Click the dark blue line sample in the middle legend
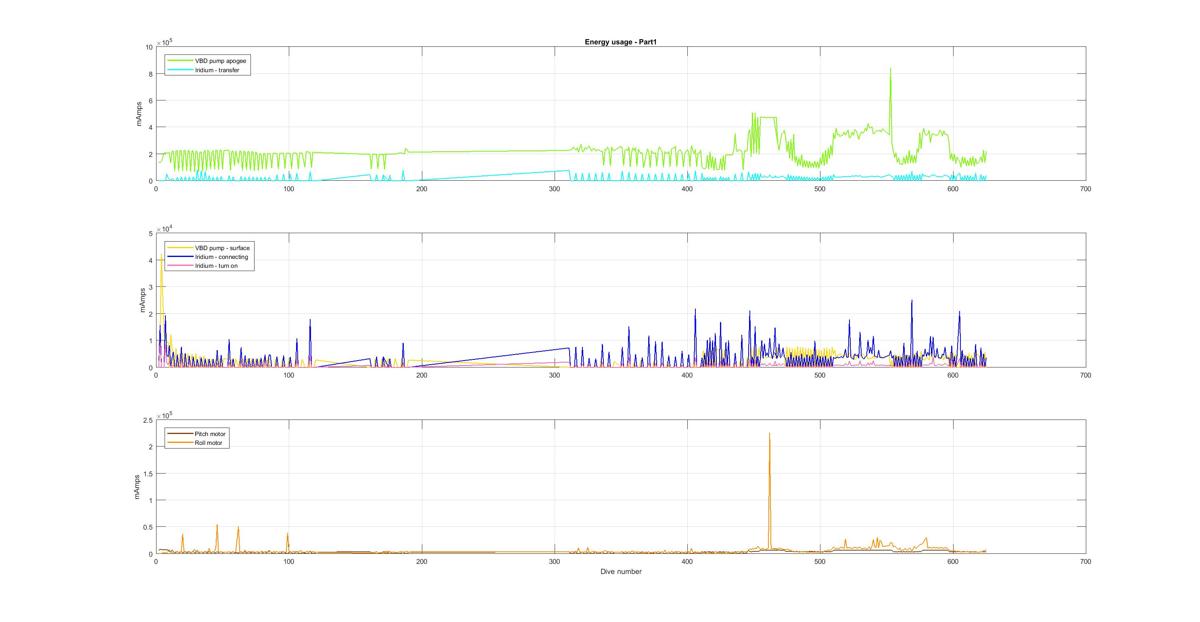 [181, 257]
